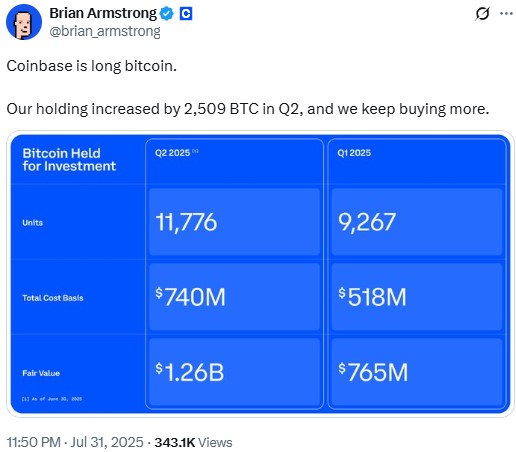Open the three-dot more options menu

pos(506,14)
